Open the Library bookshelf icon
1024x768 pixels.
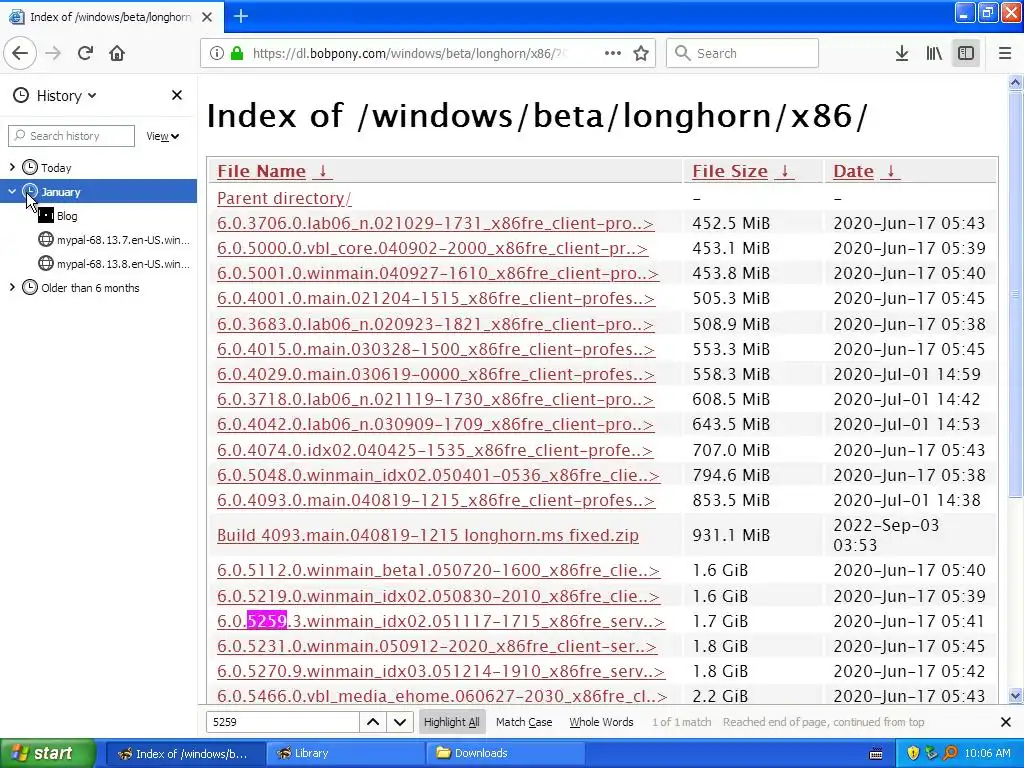tap(934, 53)
